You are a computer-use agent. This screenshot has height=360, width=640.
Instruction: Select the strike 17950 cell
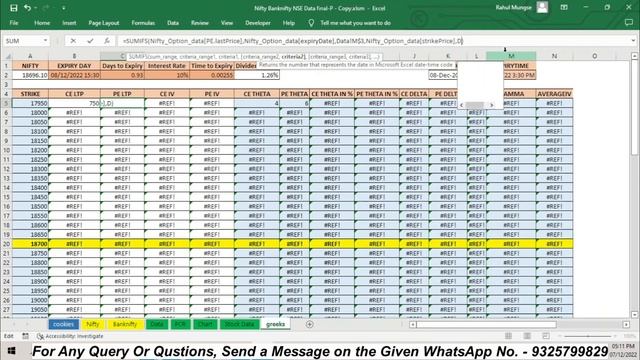(30, 103)
